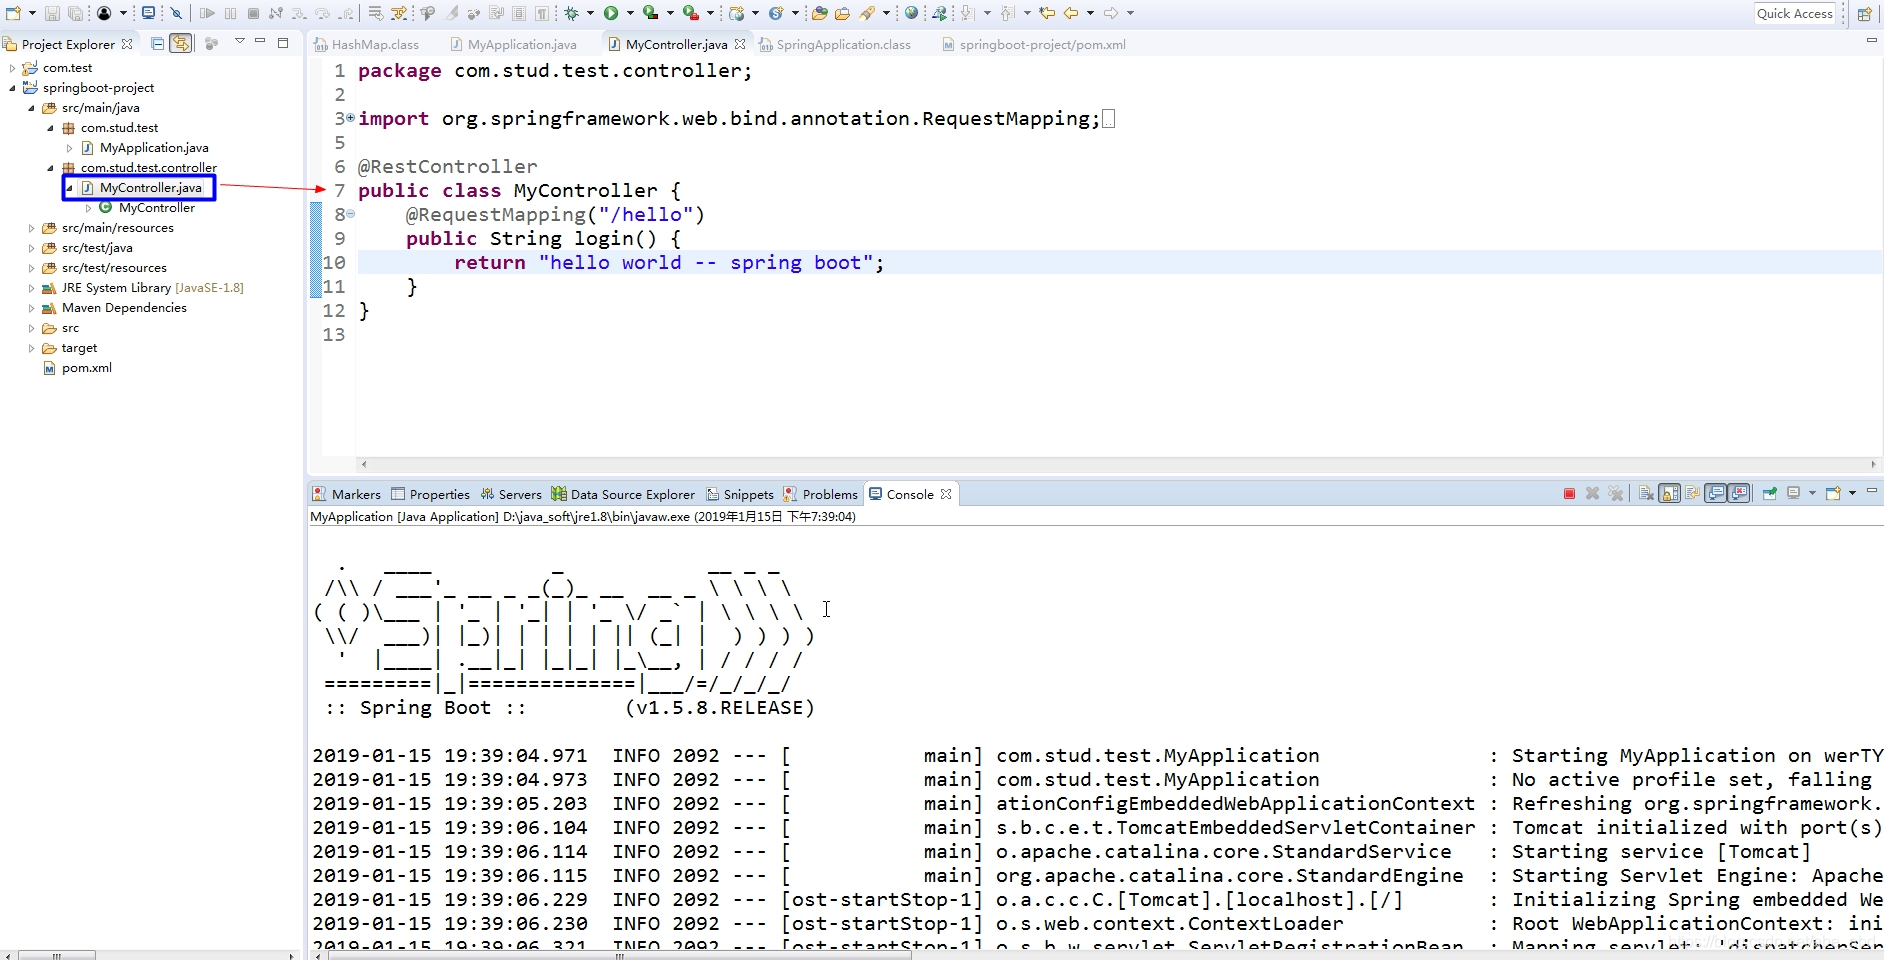Expand the com.test project node

[x=12, y=68]
